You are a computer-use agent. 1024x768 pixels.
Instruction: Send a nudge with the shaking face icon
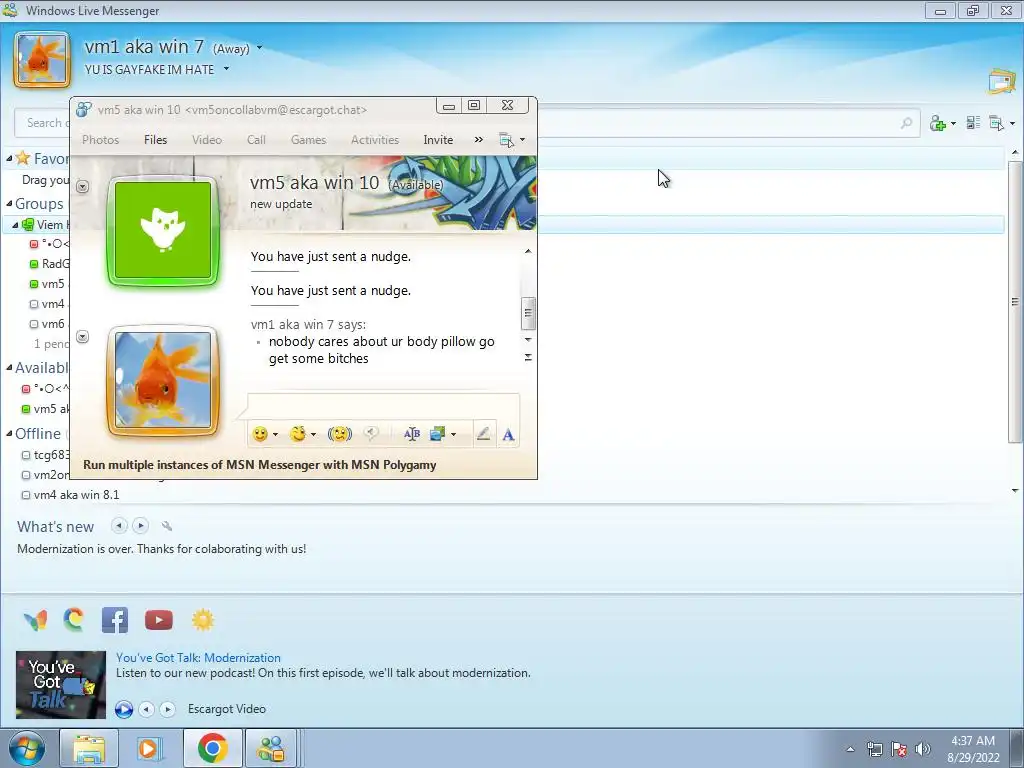tap(340, 434)
